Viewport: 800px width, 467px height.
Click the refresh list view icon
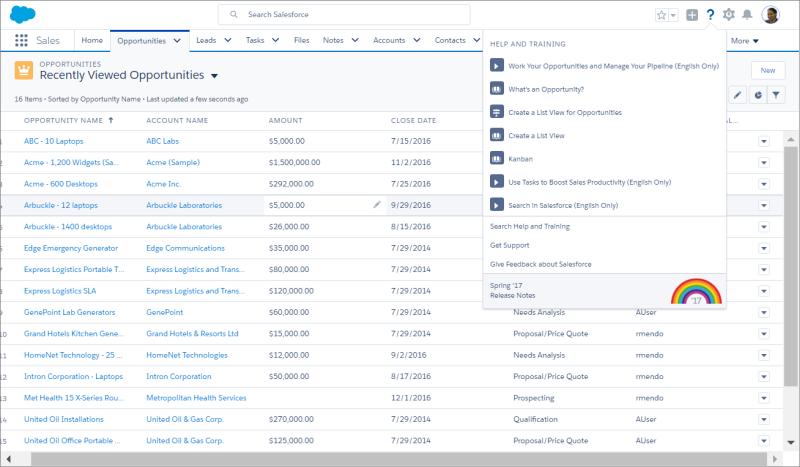click(758, 95)
